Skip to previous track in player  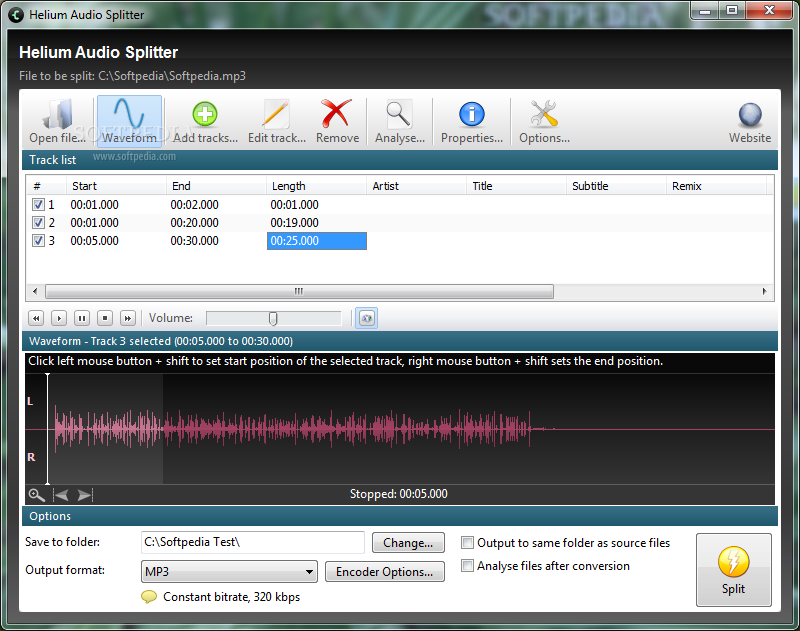coord(36,318)
